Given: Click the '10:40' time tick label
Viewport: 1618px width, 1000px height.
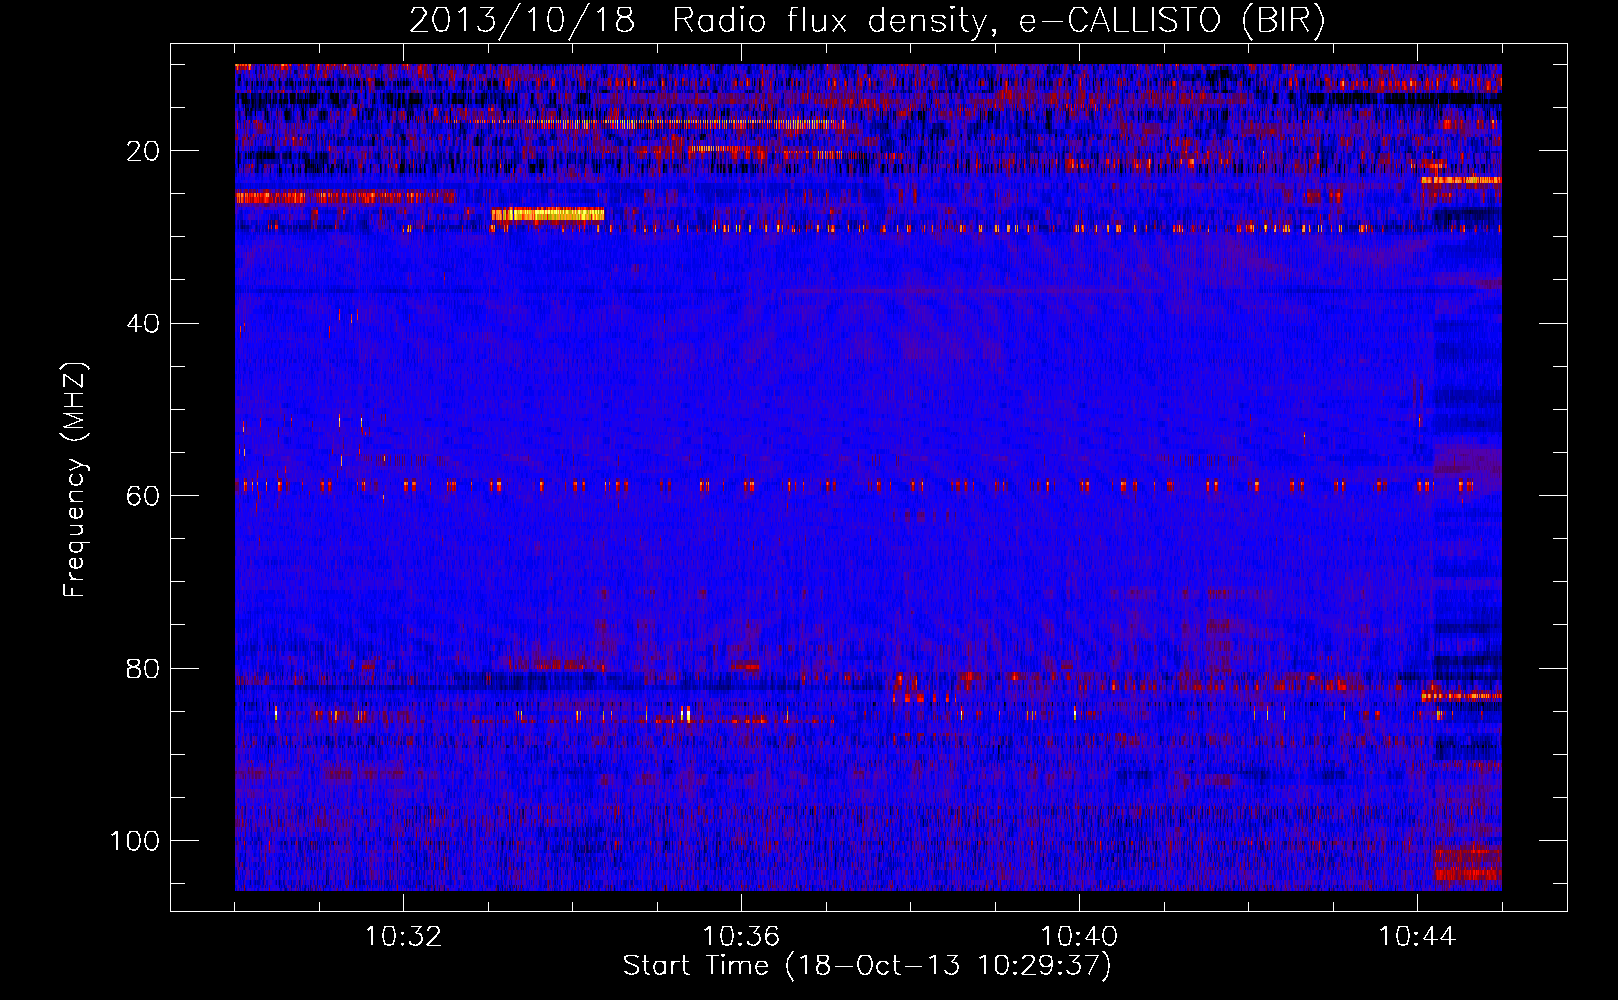Looking at the screenshot, I should [1079, 937].
